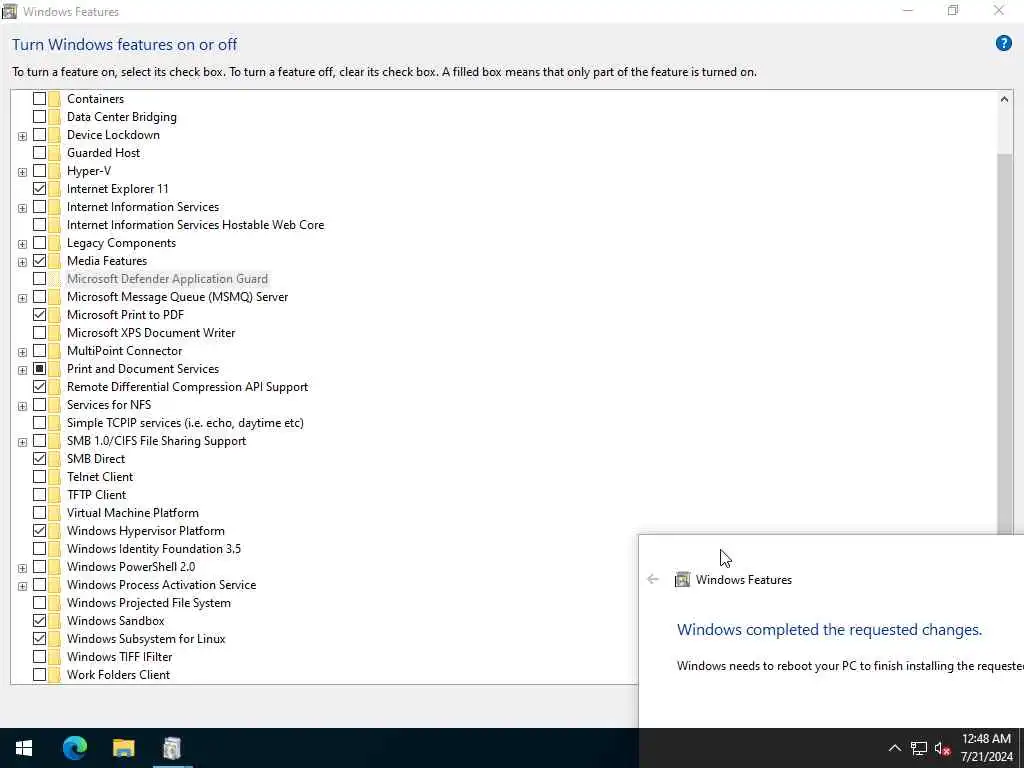Uncheck Windows Subsystem for Linux
This screenshot has width=1024, height=768.
tap(39, 639)
